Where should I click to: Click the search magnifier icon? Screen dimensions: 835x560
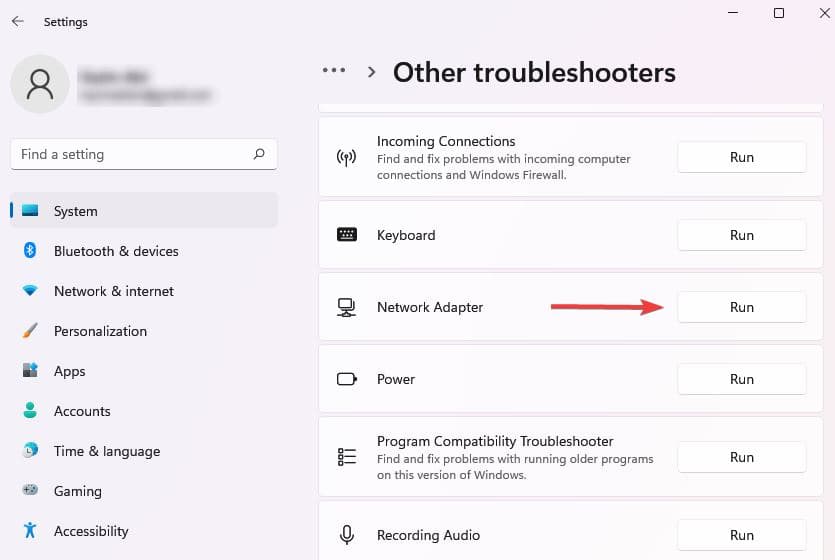(259, 154)
